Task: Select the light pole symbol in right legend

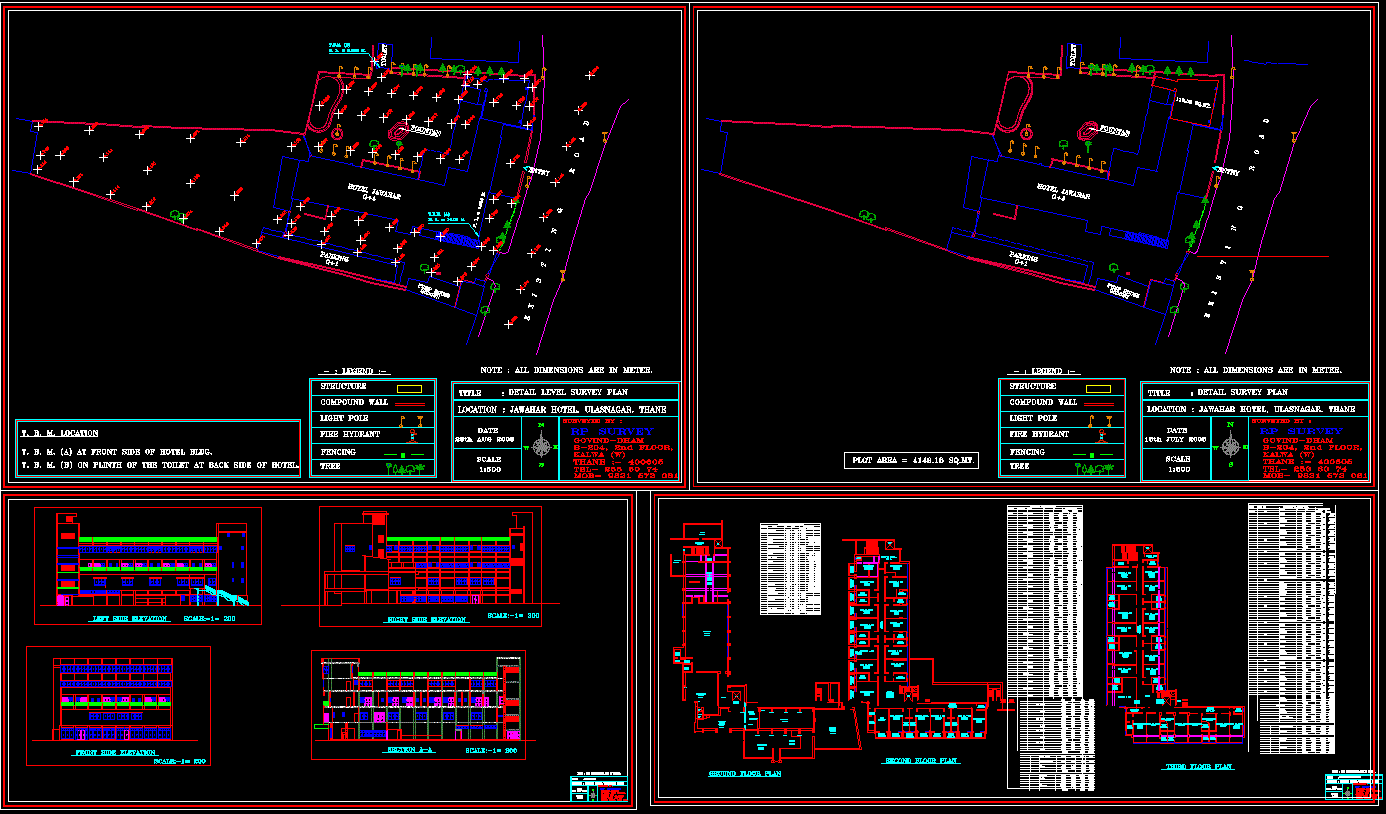Action: [1100, 421]
